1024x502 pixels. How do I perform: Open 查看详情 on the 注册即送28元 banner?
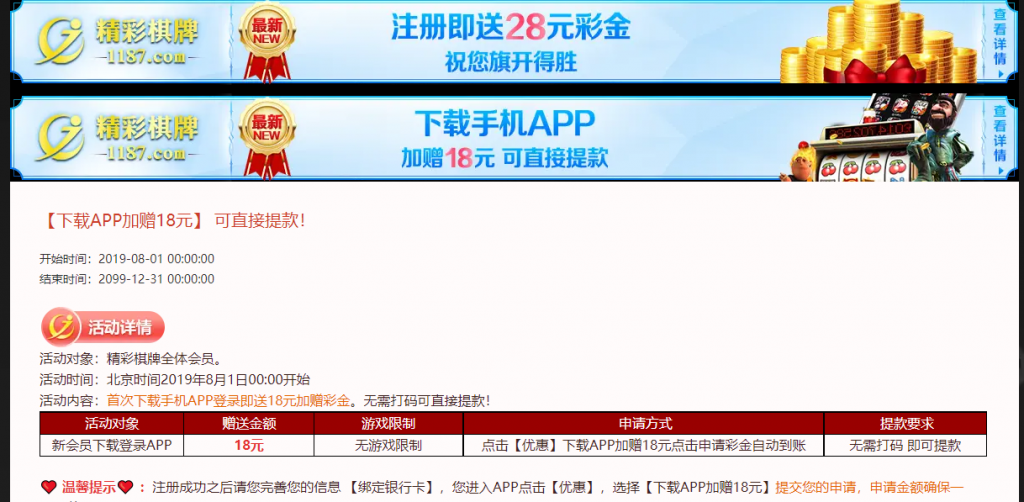tap(1000, 42)
